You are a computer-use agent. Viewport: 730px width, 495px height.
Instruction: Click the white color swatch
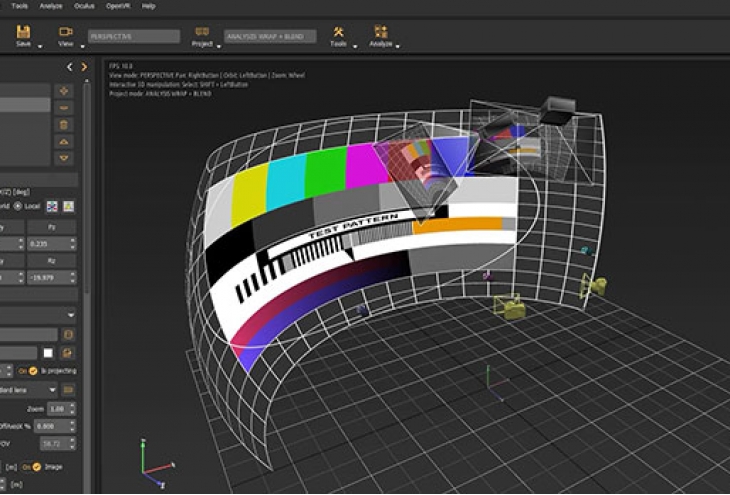pyautogui.click(x=48, y=353)
